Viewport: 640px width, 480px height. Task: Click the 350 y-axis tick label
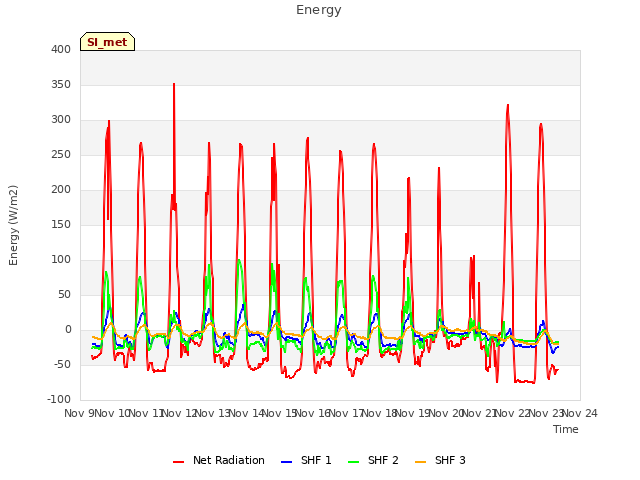(x=61, y=85)
